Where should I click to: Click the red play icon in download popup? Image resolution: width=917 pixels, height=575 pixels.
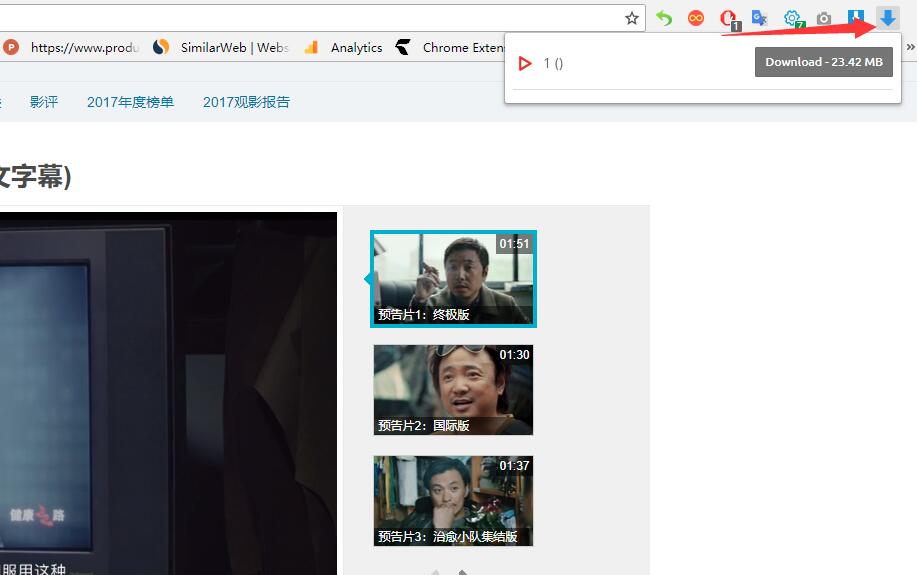point(525,63)
